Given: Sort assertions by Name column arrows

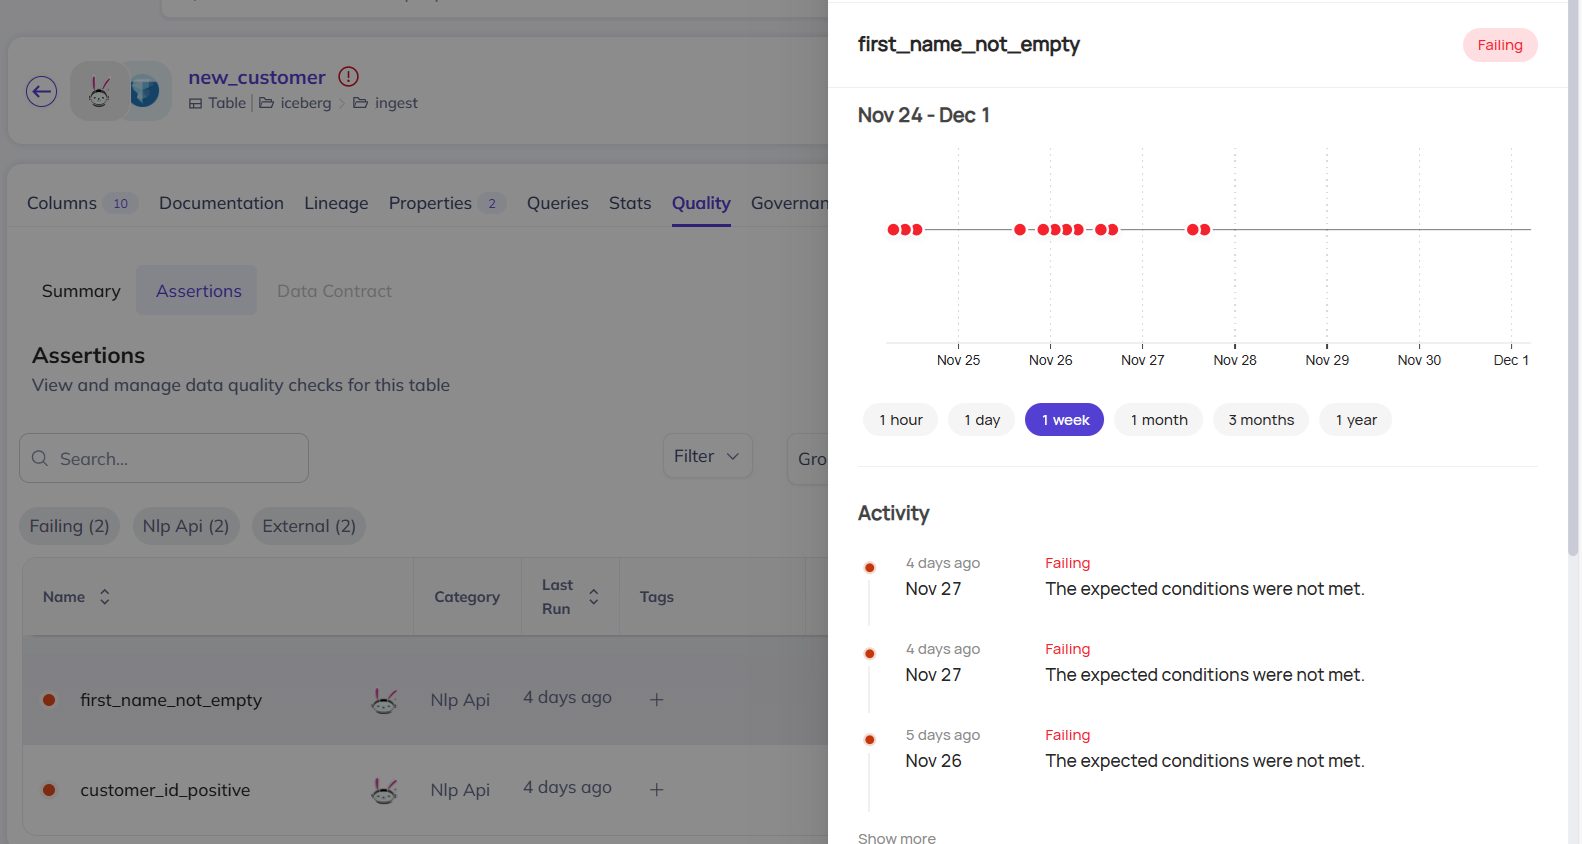Looking at the screenshot, I should tap(105, 597).
